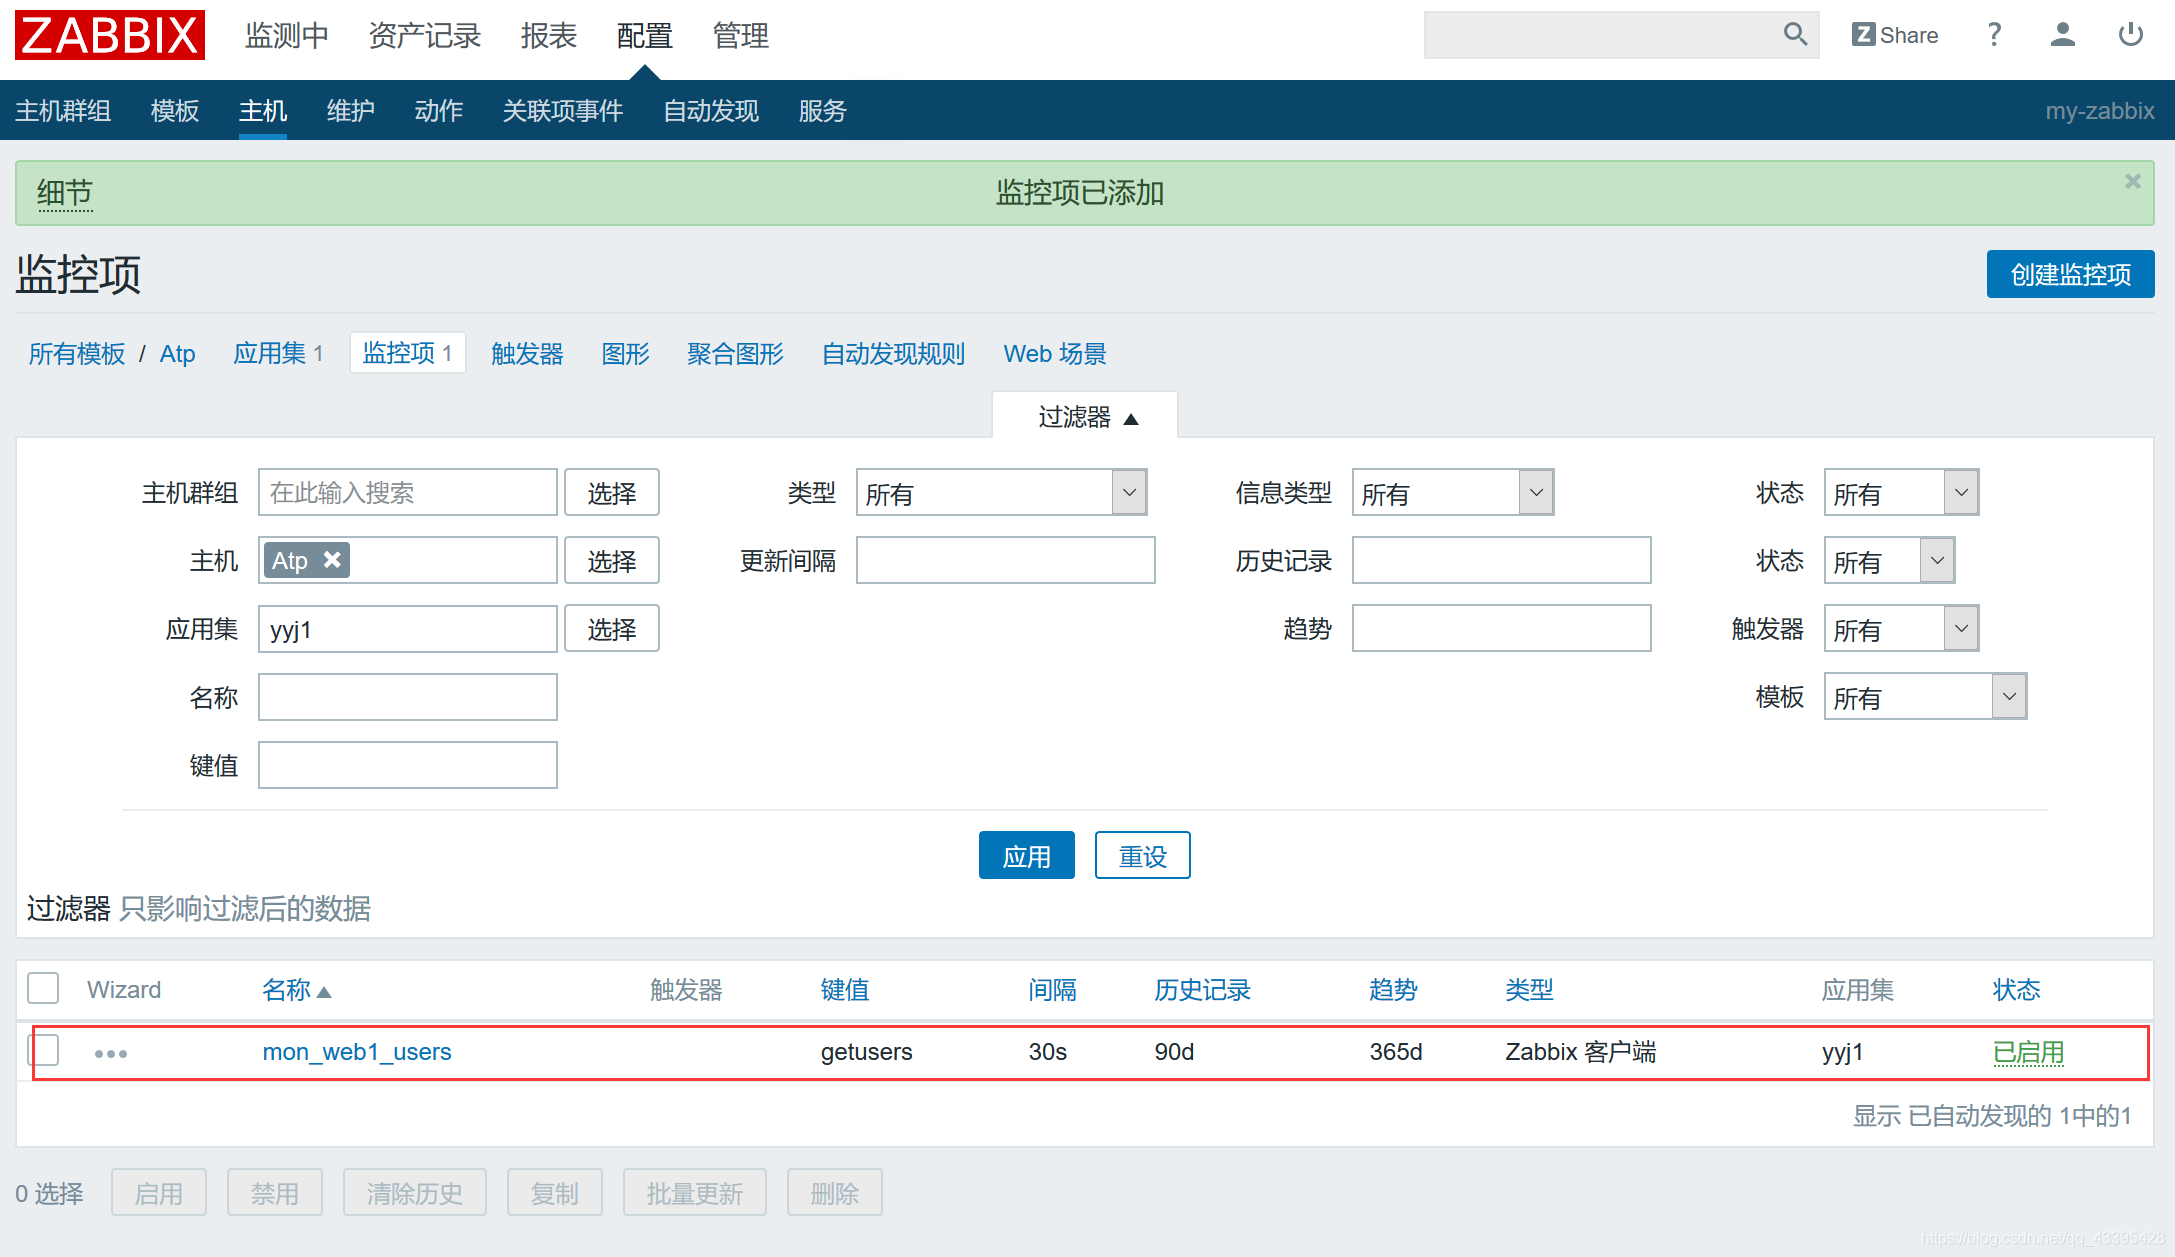Screen dimensions: 2175x1257
Task: Switch to 聚合图形 tab
Action: pyautogui.click(x=735, y=354)
